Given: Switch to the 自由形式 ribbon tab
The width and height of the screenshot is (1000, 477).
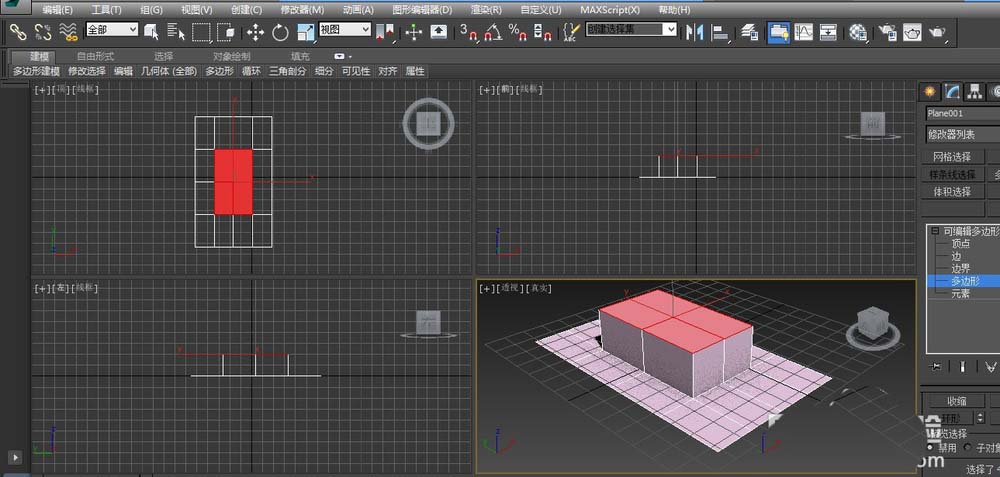Looking at the screenshot, I should 96,56.
